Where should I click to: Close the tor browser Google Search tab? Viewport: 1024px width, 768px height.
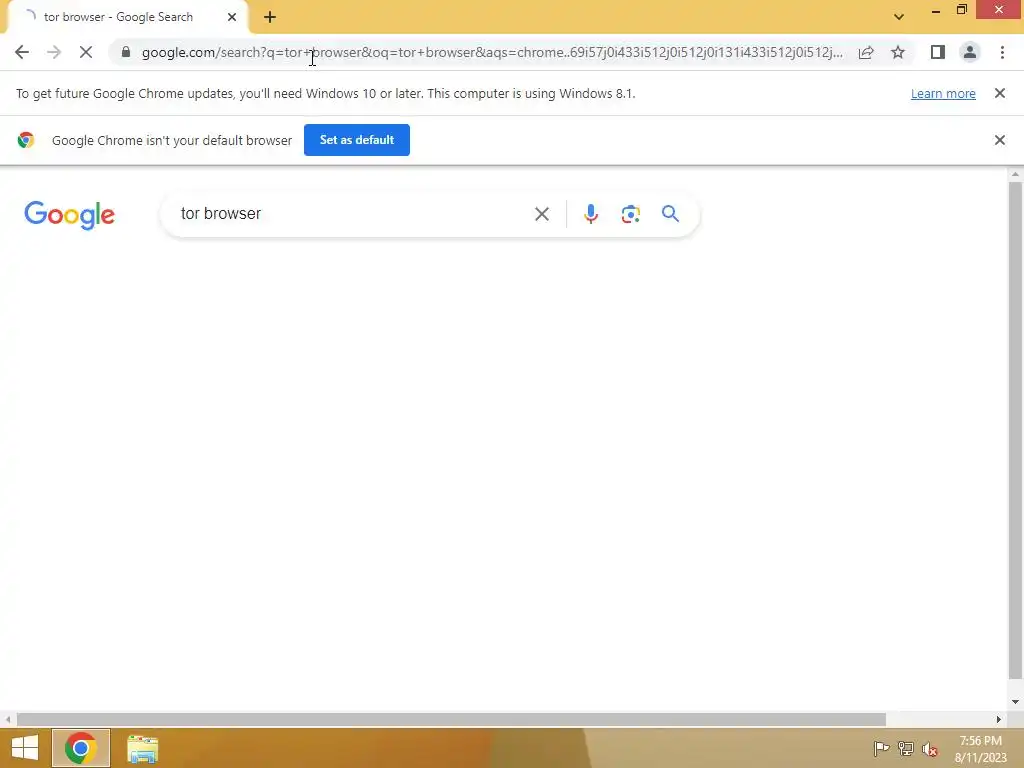[x=232, y=17]
